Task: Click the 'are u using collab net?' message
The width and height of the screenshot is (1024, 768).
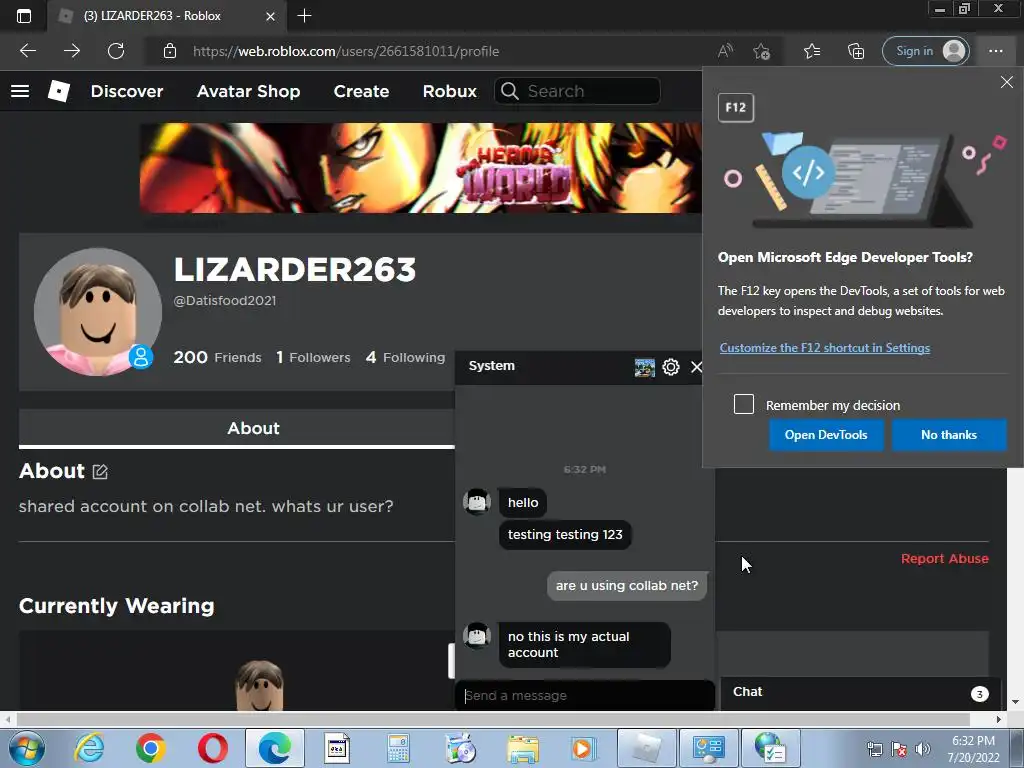Action: tap(627, 585)
